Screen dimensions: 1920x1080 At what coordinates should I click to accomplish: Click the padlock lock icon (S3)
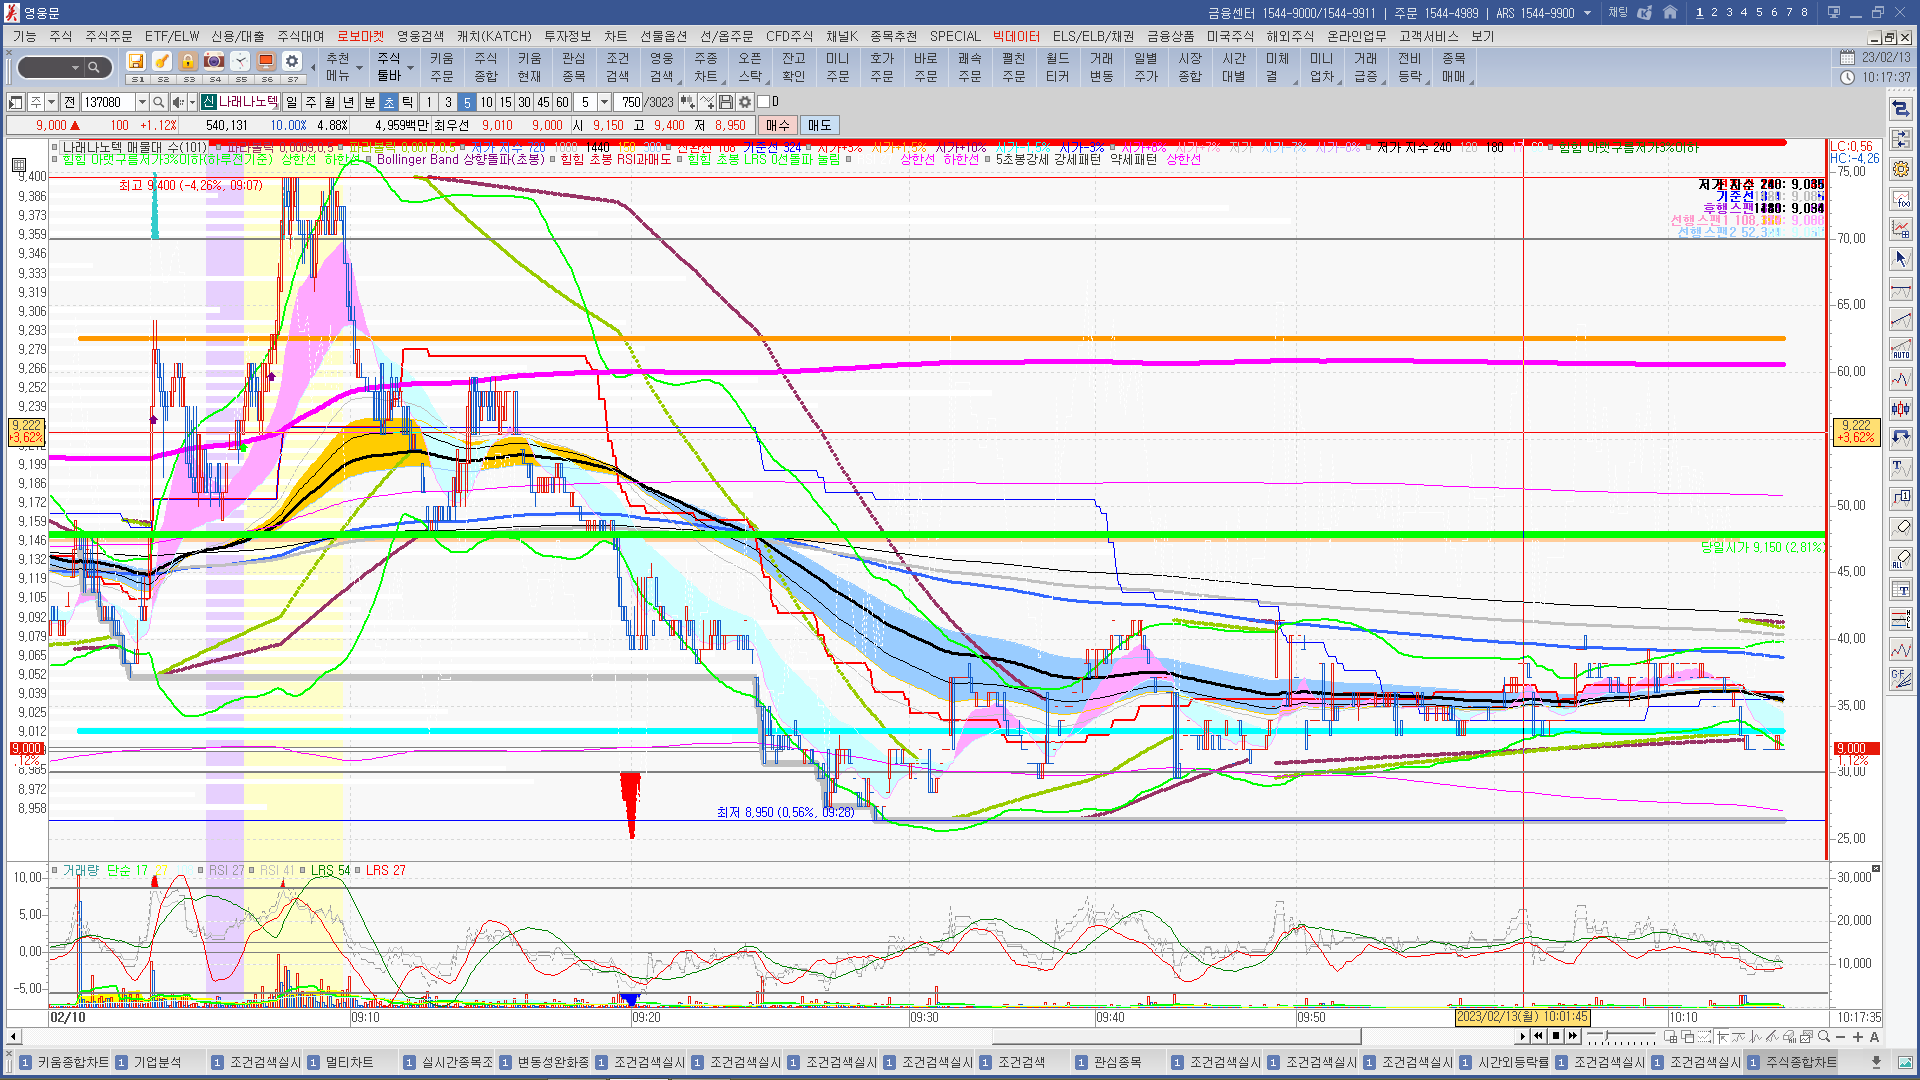click(x=187, y=62)
